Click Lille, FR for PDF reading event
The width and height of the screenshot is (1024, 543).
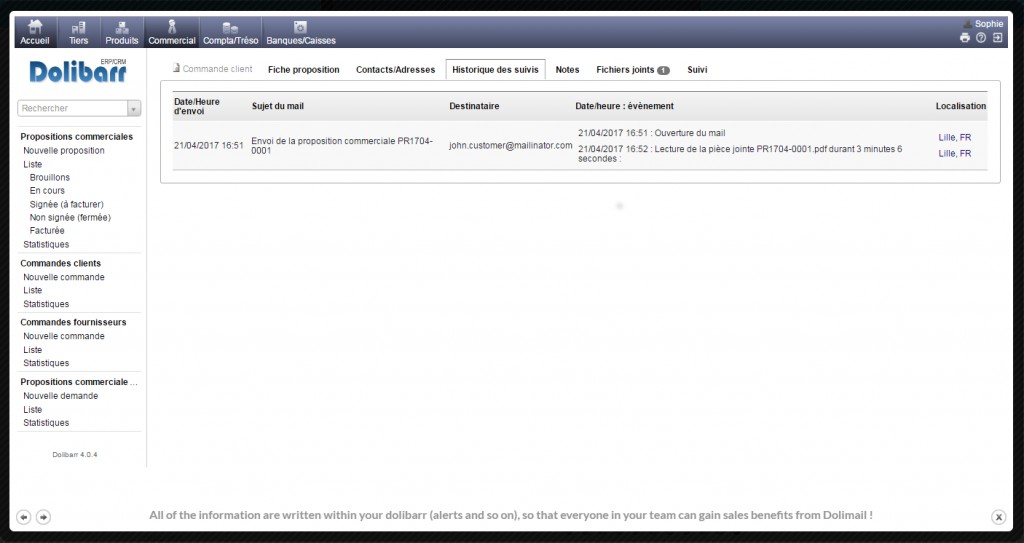coord(955,154)
